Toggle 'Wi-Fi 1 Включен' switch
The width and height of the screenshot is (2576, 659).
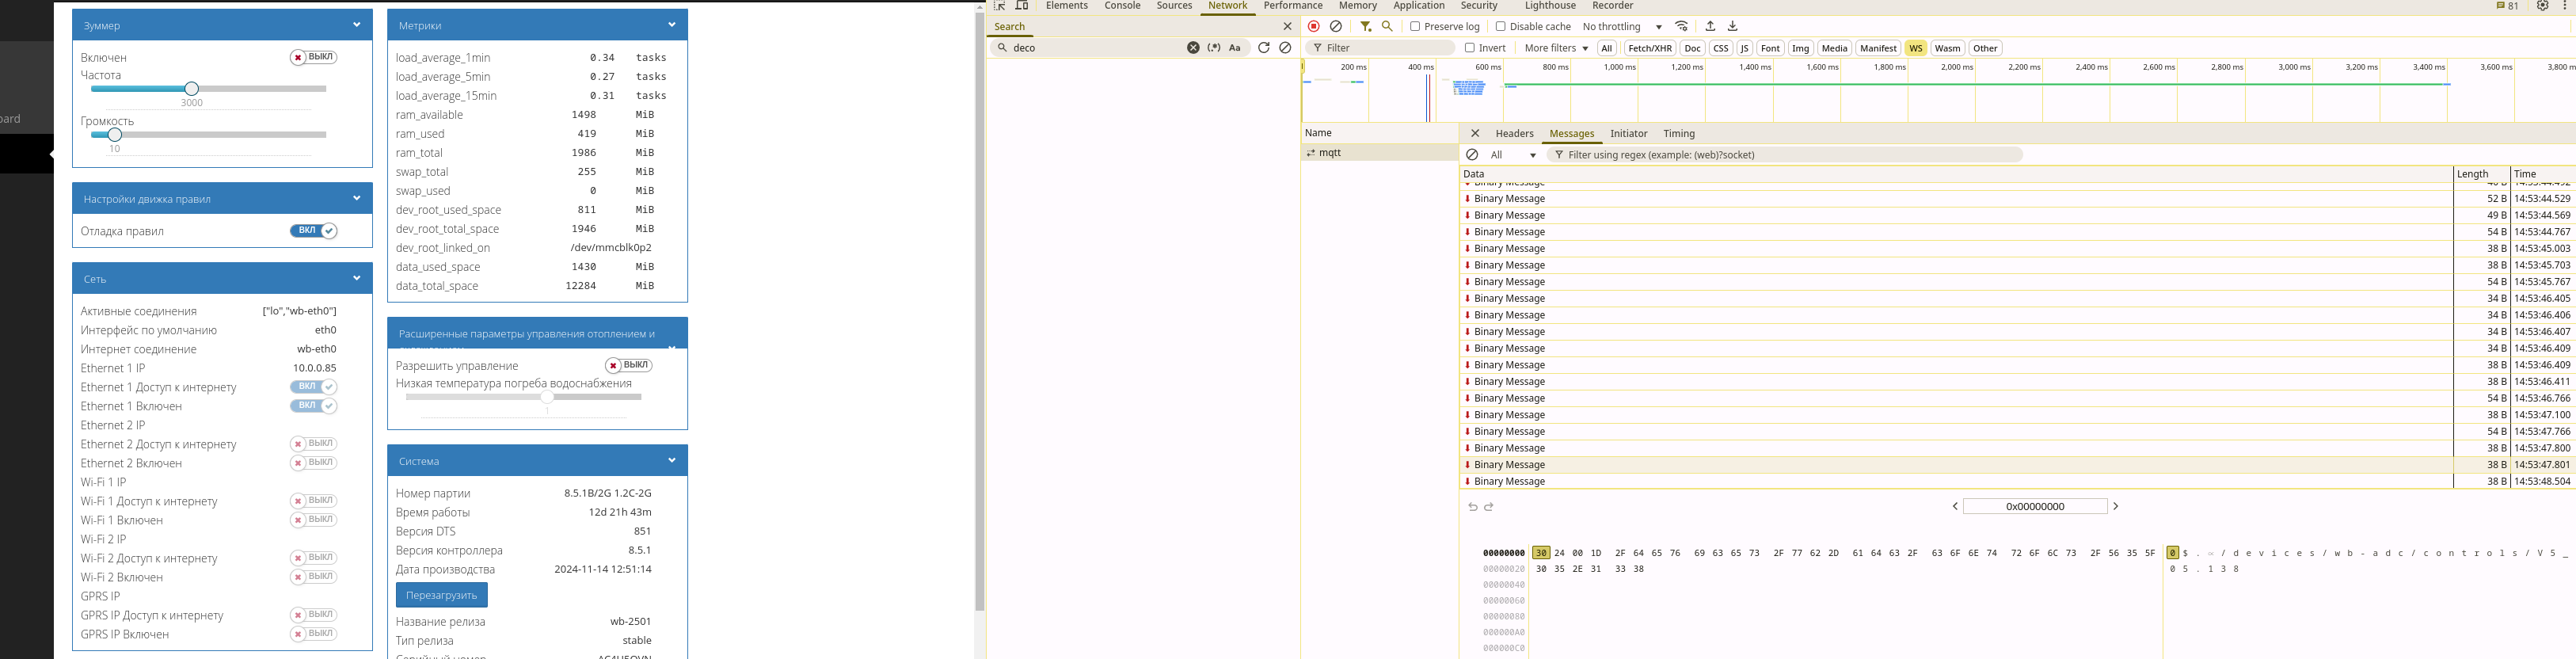(x=313, y=520)
